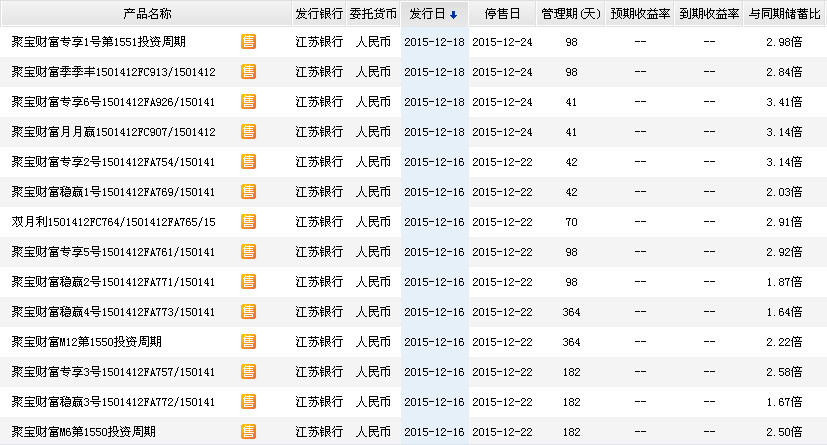The image size is (827, 445).
Task: Click the 售 icon for 聚宝财富M12第1550投资周期
Action: 248,342
